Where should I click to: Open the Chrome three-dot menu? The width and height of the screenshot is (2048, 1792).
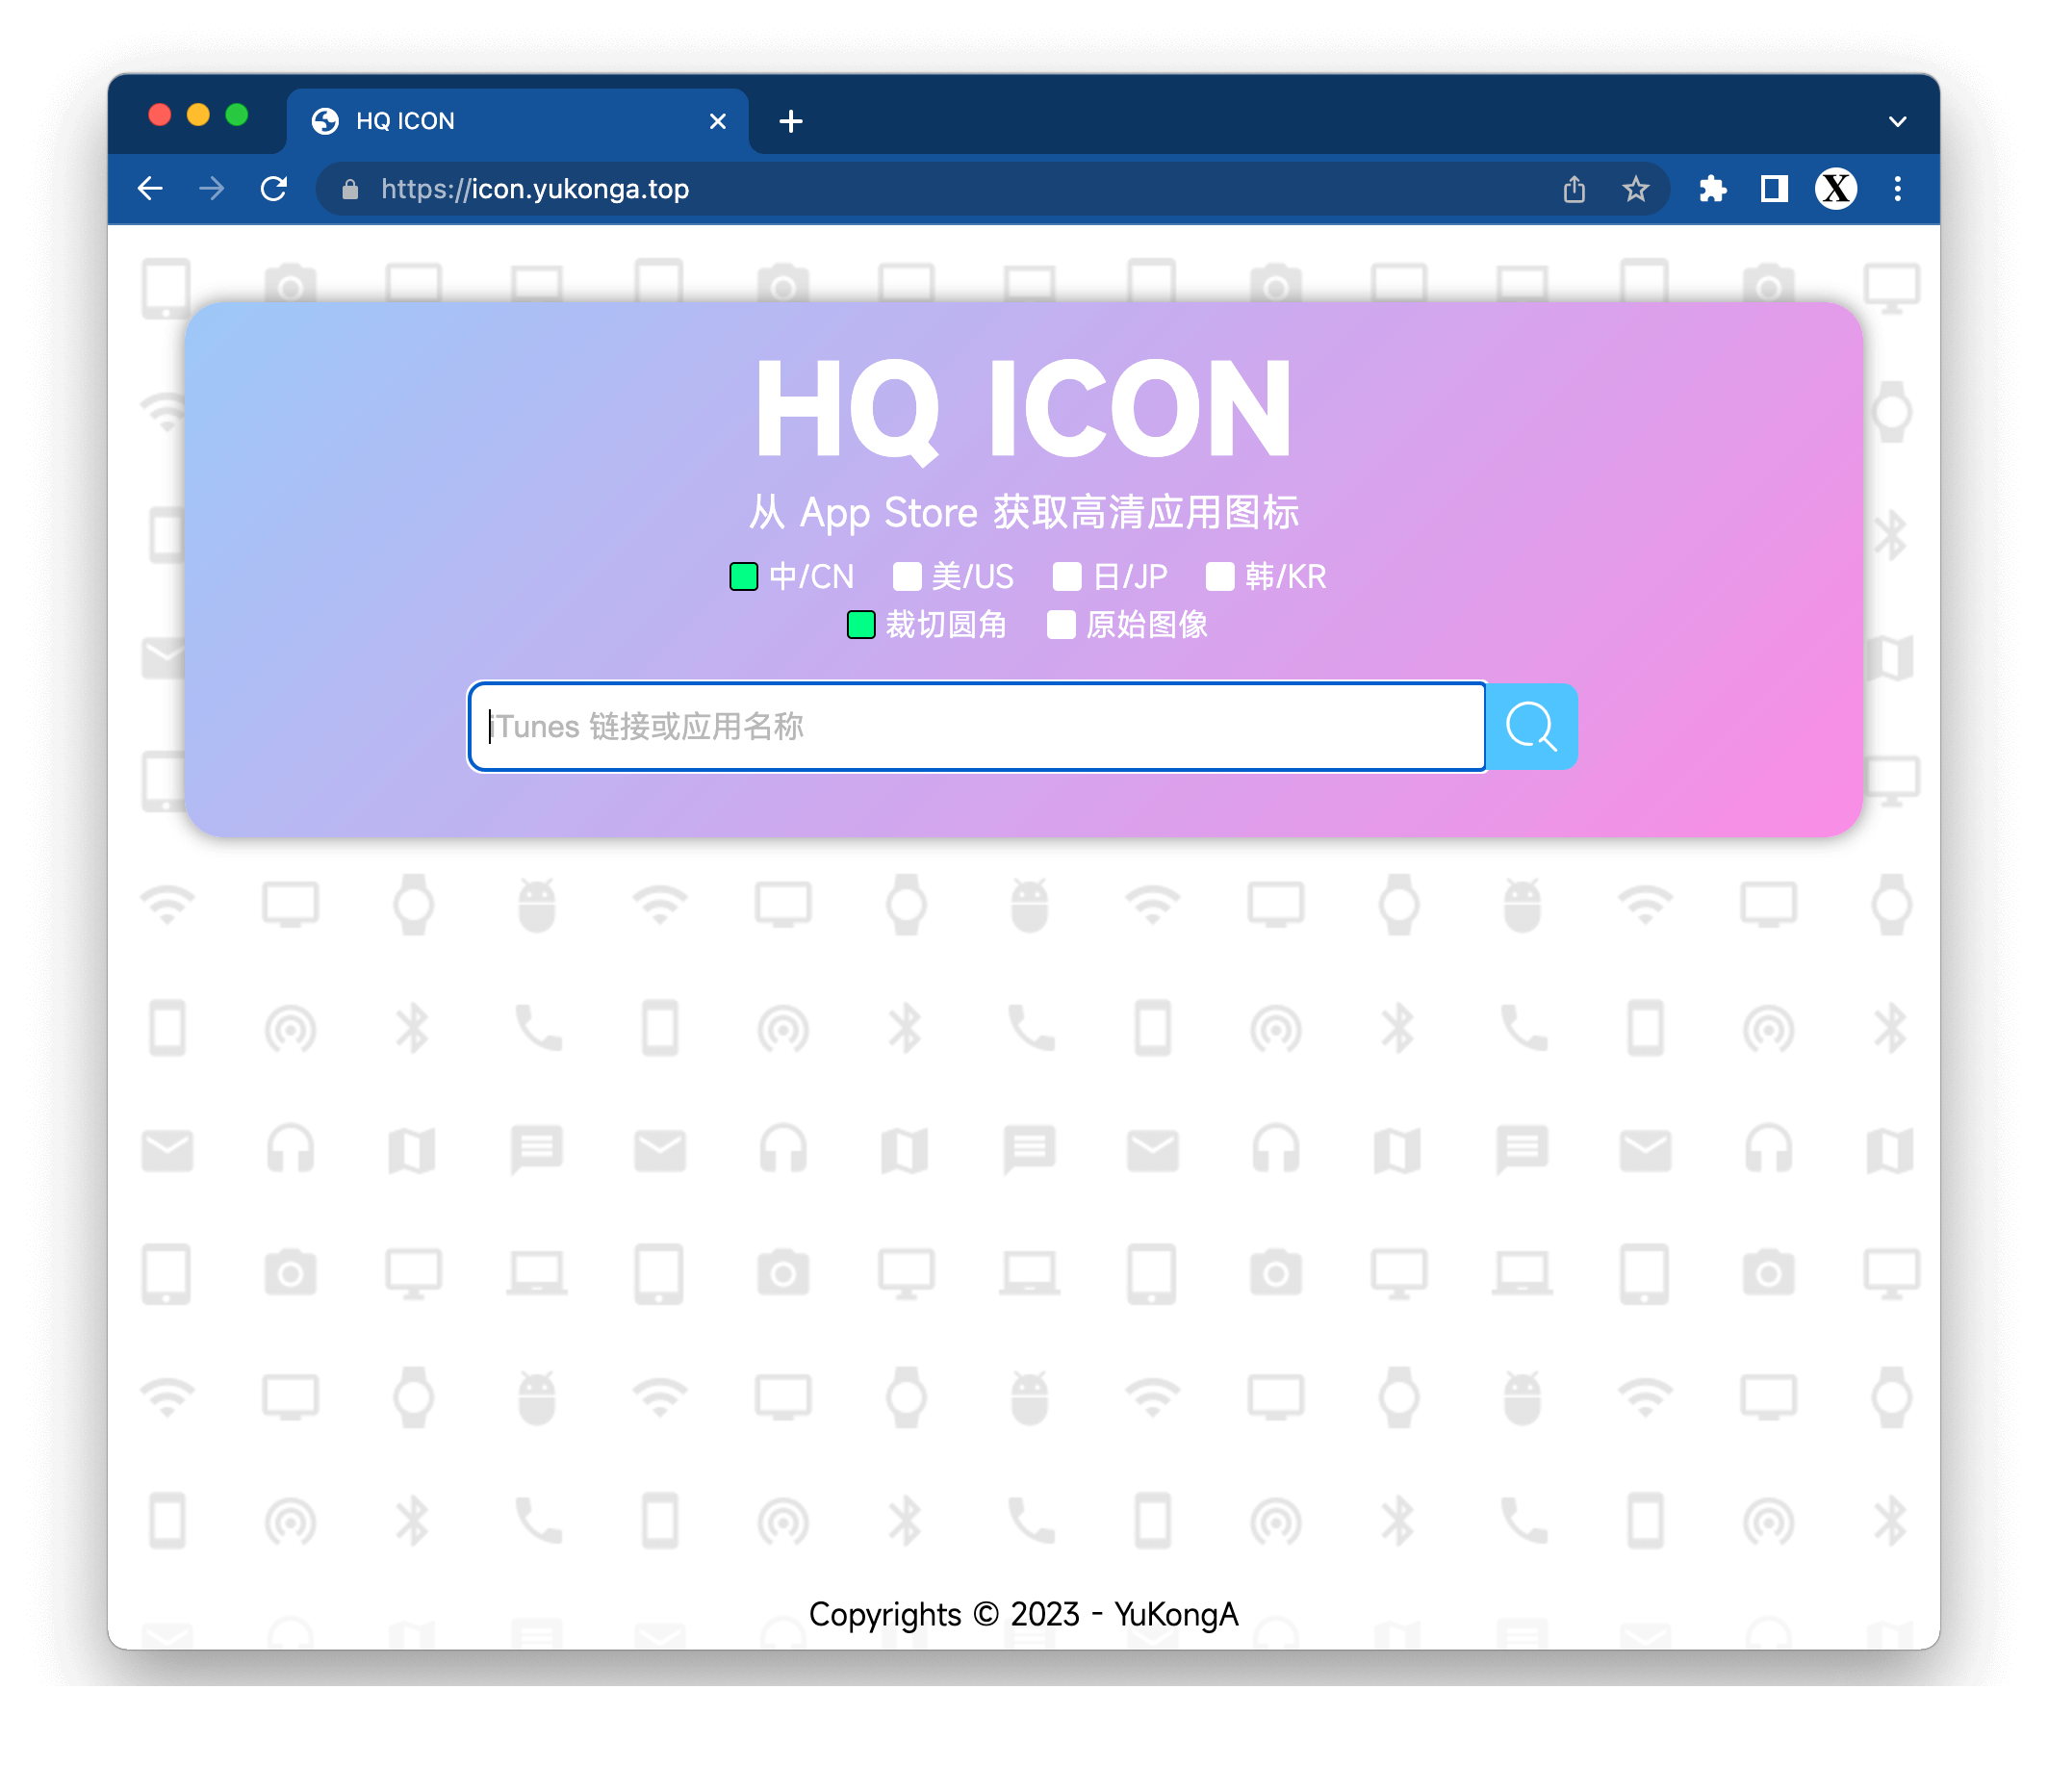coord(1897,189)
